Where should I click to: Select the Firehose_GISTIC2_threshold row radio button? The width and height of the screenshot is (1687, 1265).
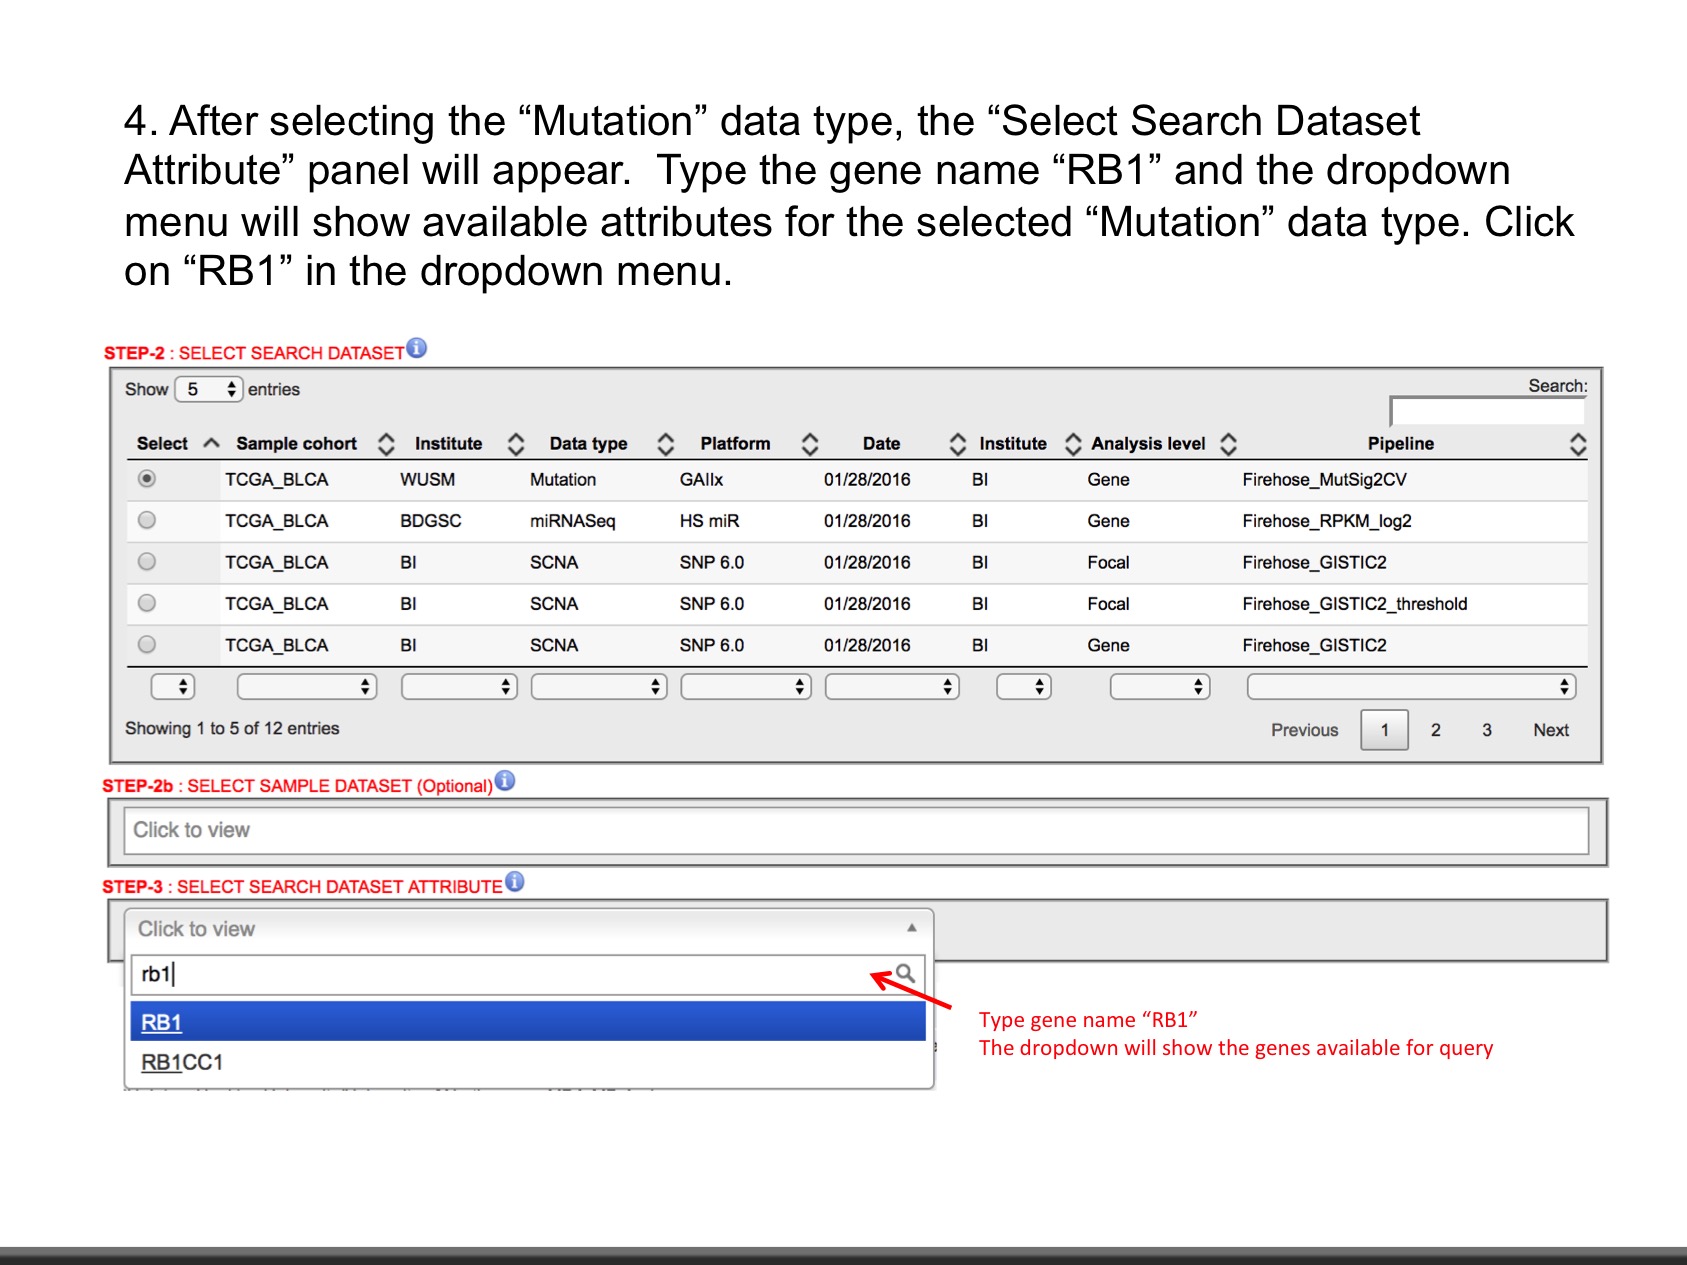click(147, 603)
